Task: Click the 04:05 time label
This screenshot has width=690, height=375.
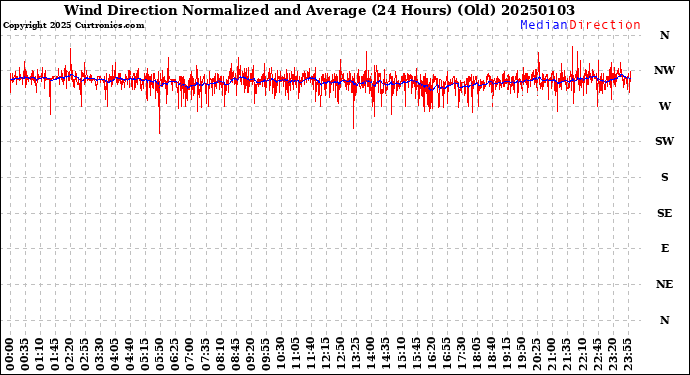Action: (x=115, y=354)
